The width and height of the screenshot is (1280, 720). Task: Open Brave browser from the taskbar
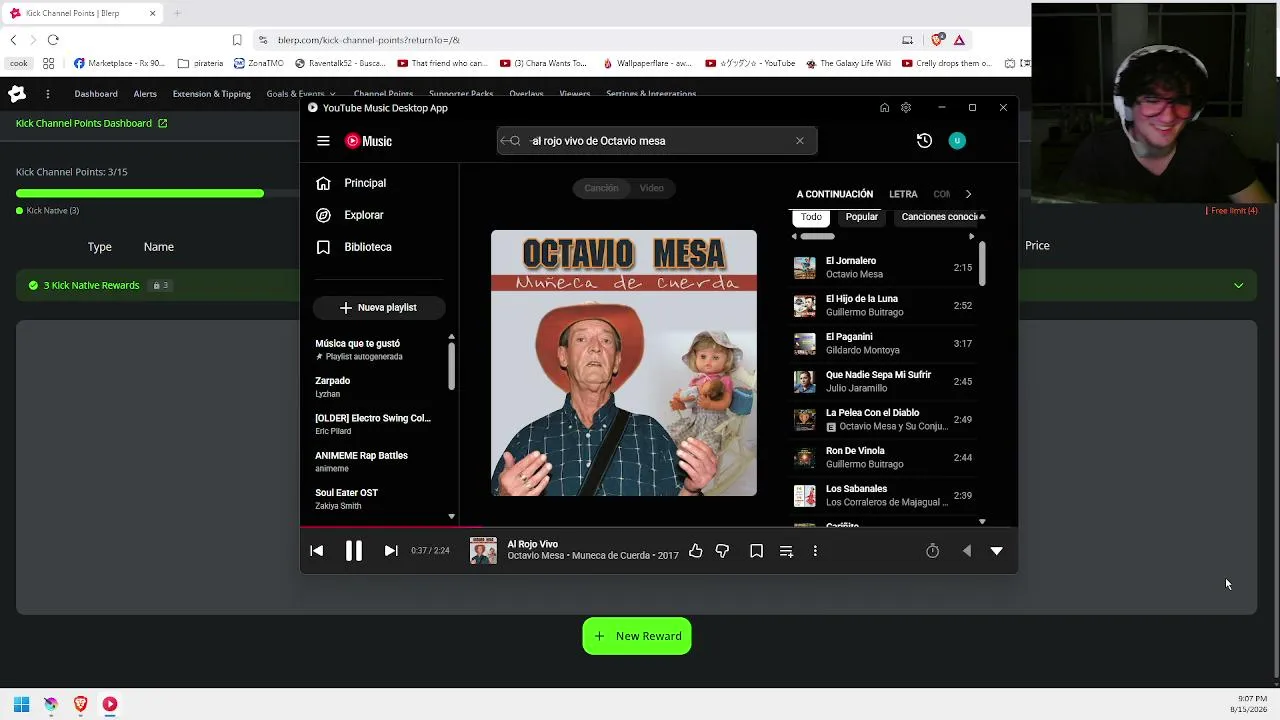pyautogui.click(x=81, y=704)
